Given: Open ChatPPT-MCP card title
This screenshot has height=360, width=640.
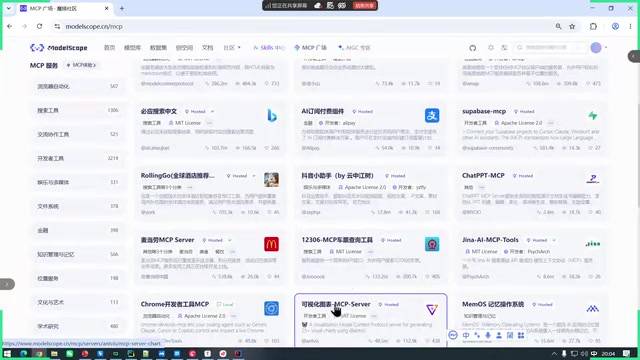Looking at the screenshot, I should tap(483, 176).
